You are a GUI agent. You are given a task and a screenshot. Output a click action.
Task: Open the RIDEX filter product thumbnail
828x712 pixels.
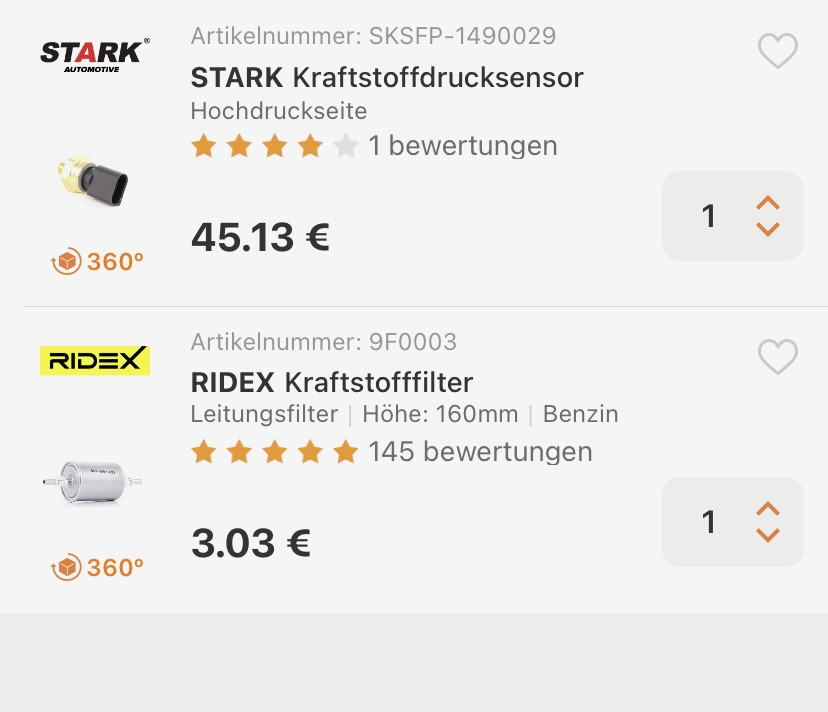point(94,483)
